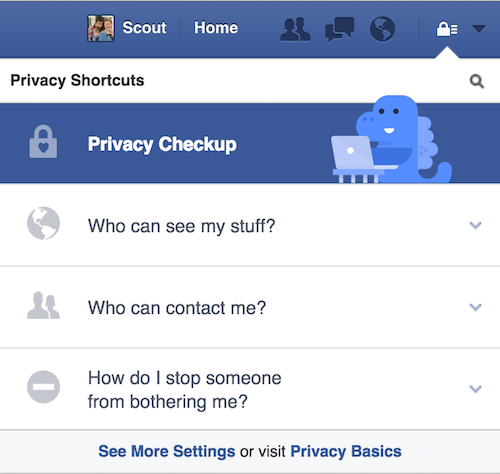Visit the Privacy Basics link
The image size is (500, 474).
tap(346, 451)
